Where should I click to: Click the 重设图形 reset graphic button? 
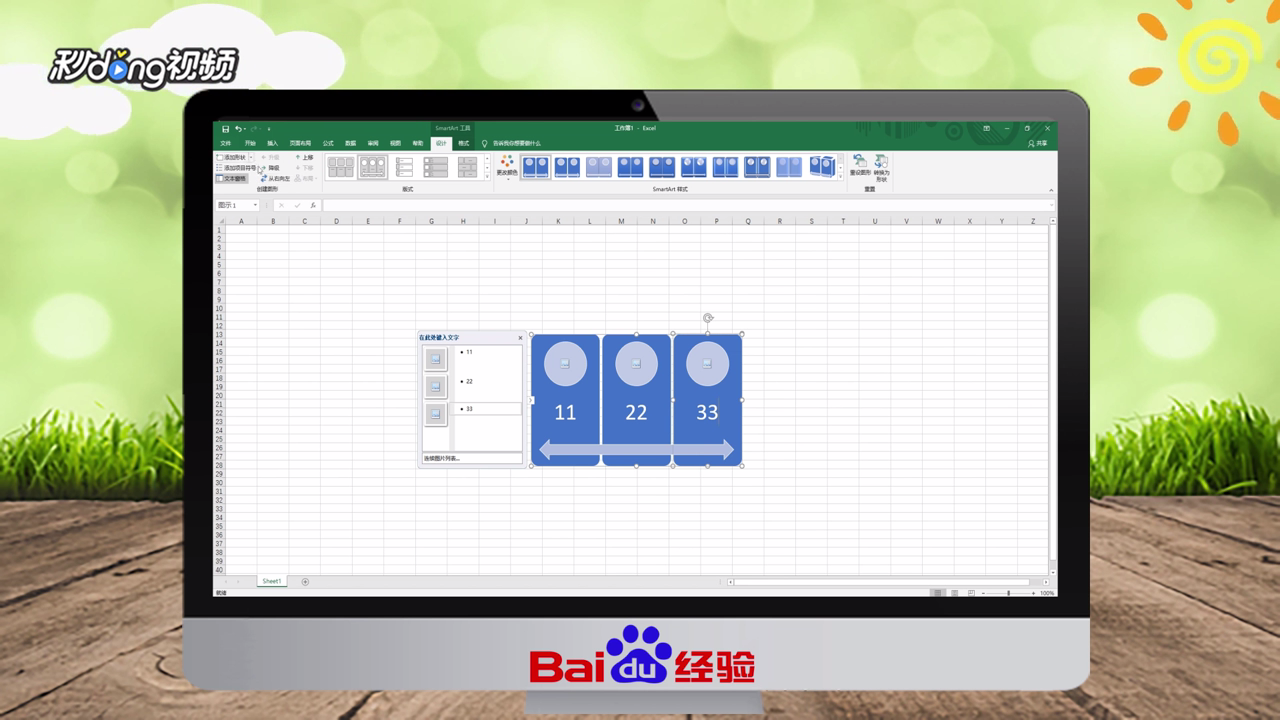tap(860, 166)
